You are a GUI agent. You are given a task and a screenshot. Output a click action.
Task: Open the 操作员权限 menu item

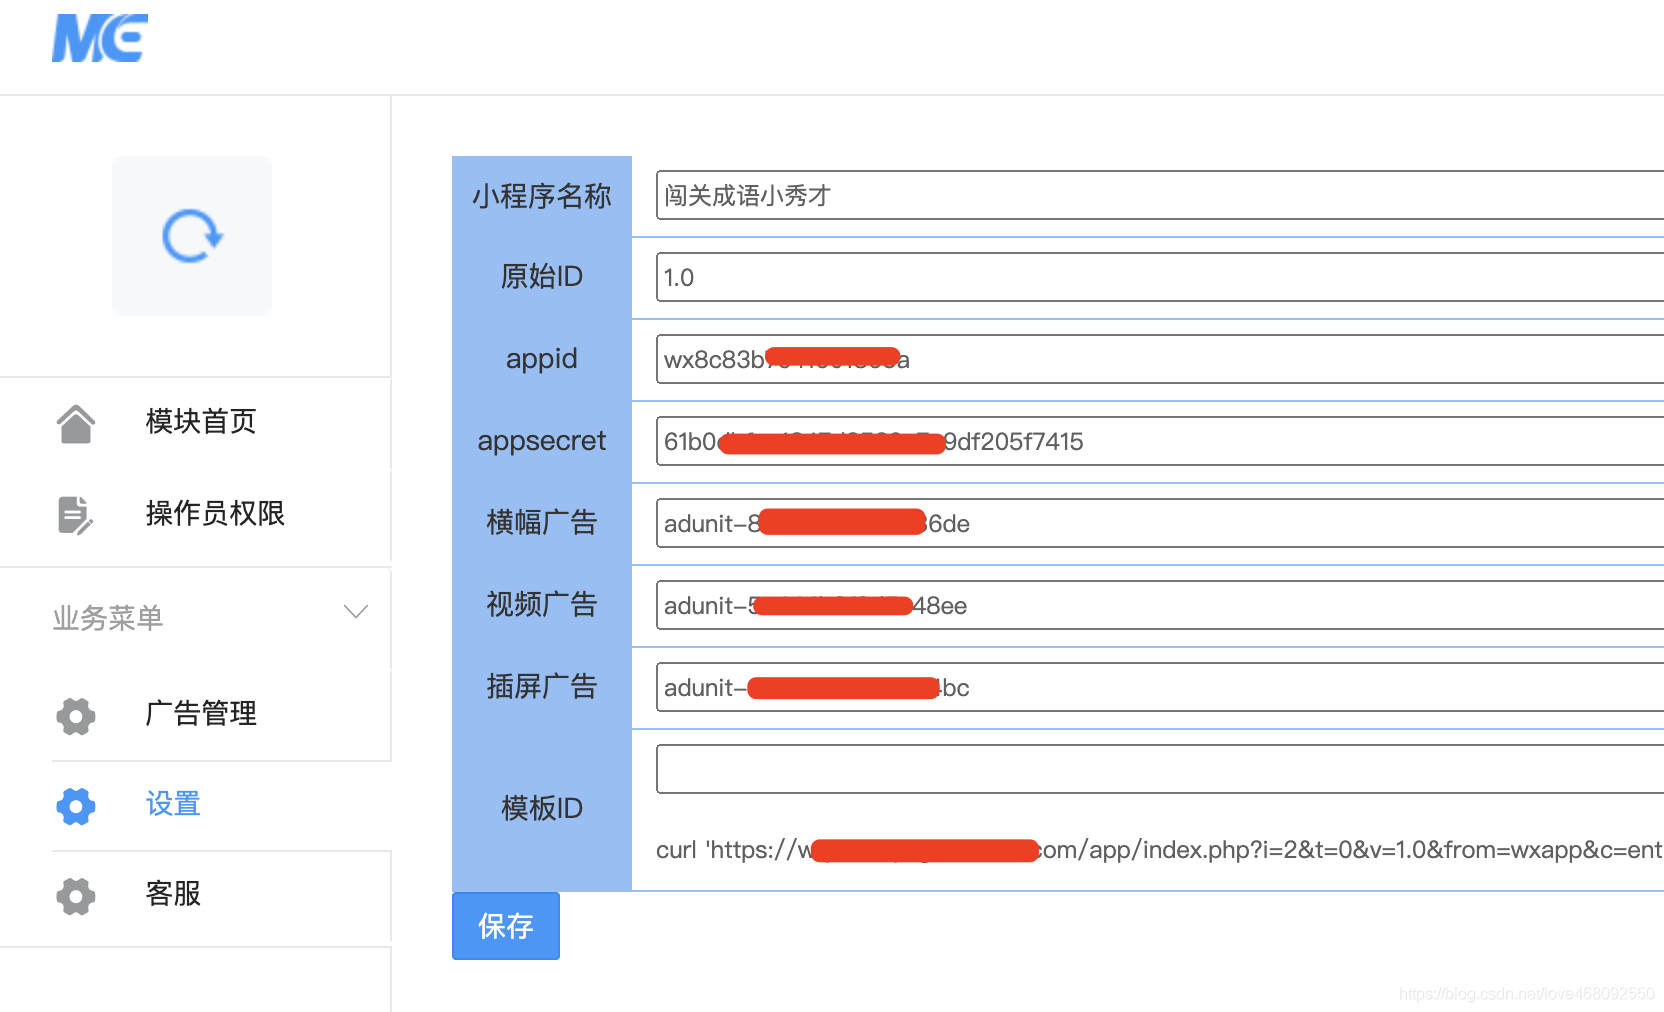(x=215, y=513)
